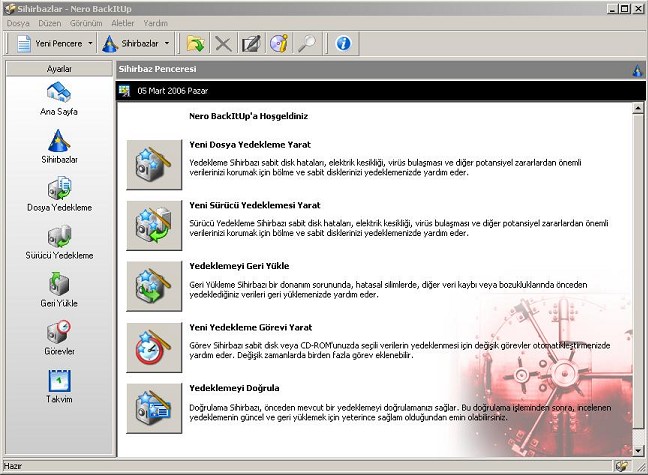The width and height of the screenshot is (648, 475).
Task: Expand the Sihirbazlar toolbar dropdown arrow
Action: tap(167, 44)
